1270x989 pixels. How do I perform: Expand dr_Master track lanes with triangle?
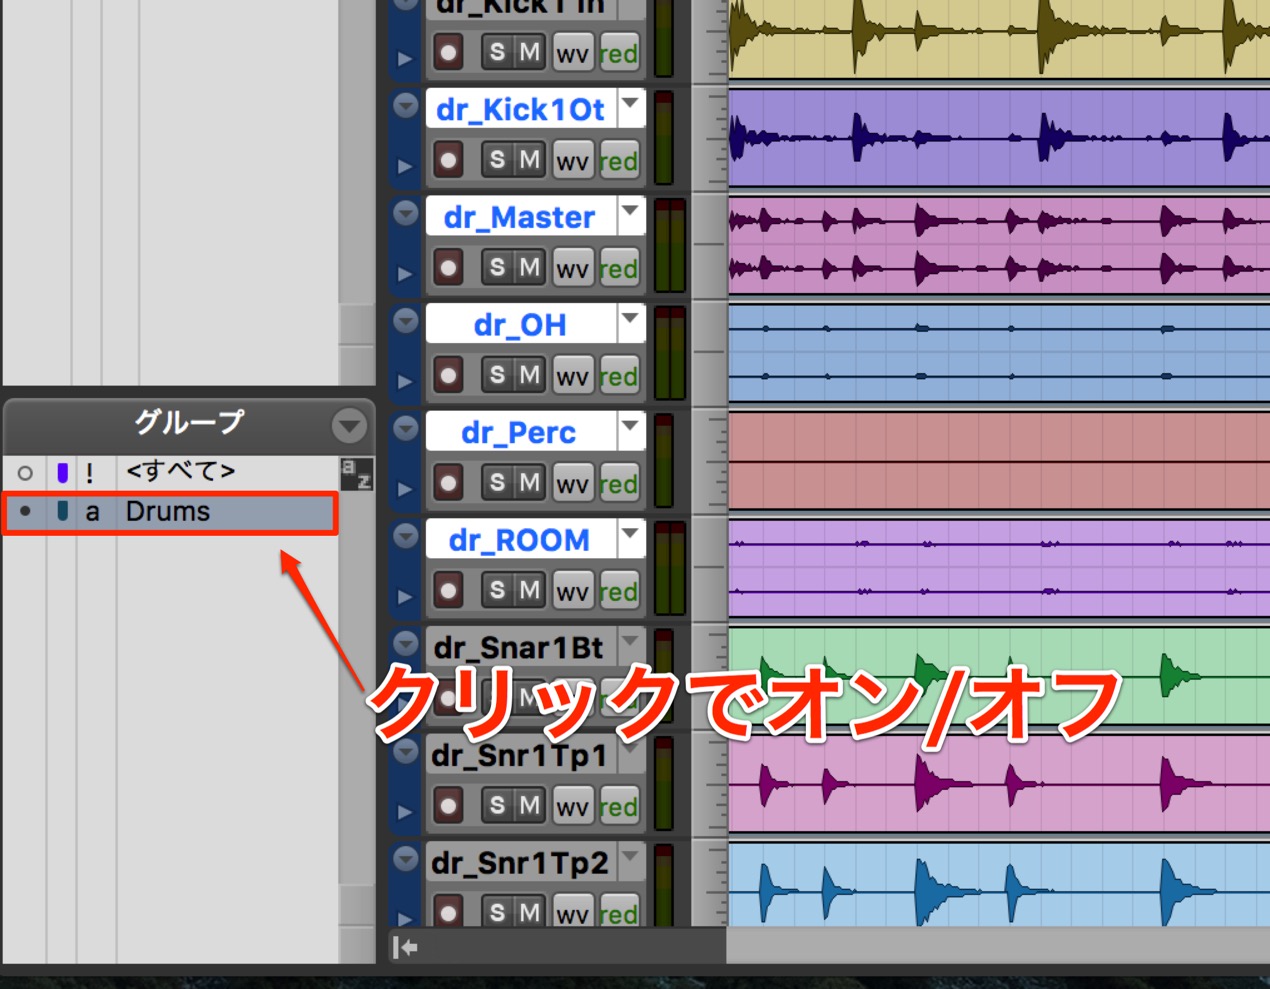pyautogui.click(x=405, y=274)
